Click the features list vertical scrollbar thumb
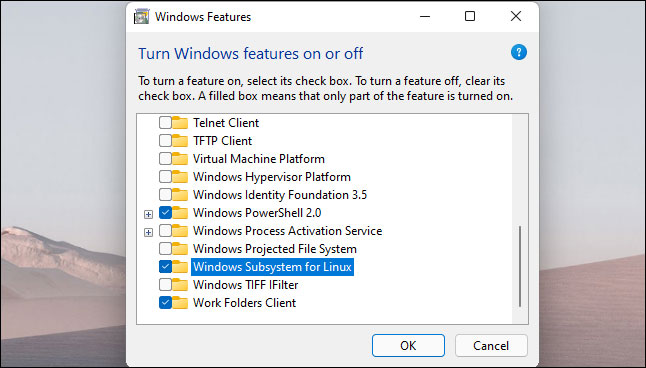Image resolution: width=646 pixels, height=368 pixels. point(520,266)
